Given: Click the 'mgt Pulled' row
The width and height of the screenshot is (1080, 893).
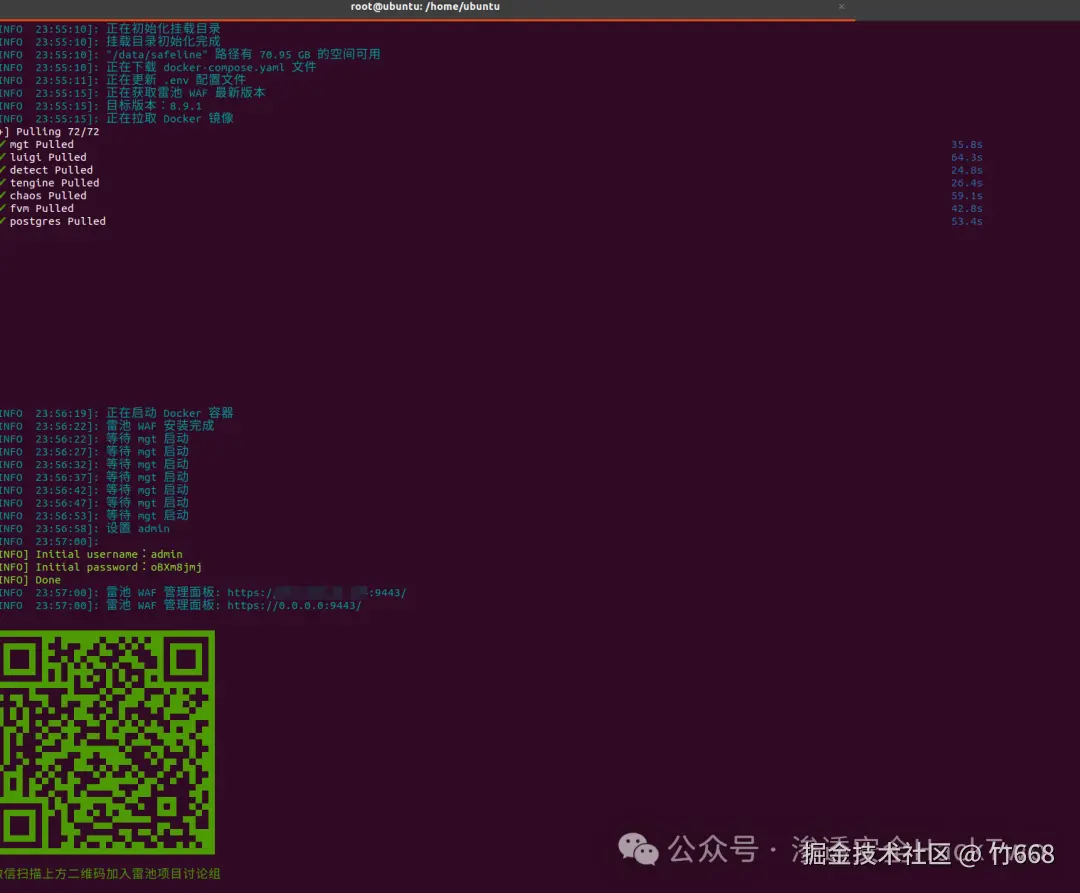Looking at the screenshot, I should (41, 145).
